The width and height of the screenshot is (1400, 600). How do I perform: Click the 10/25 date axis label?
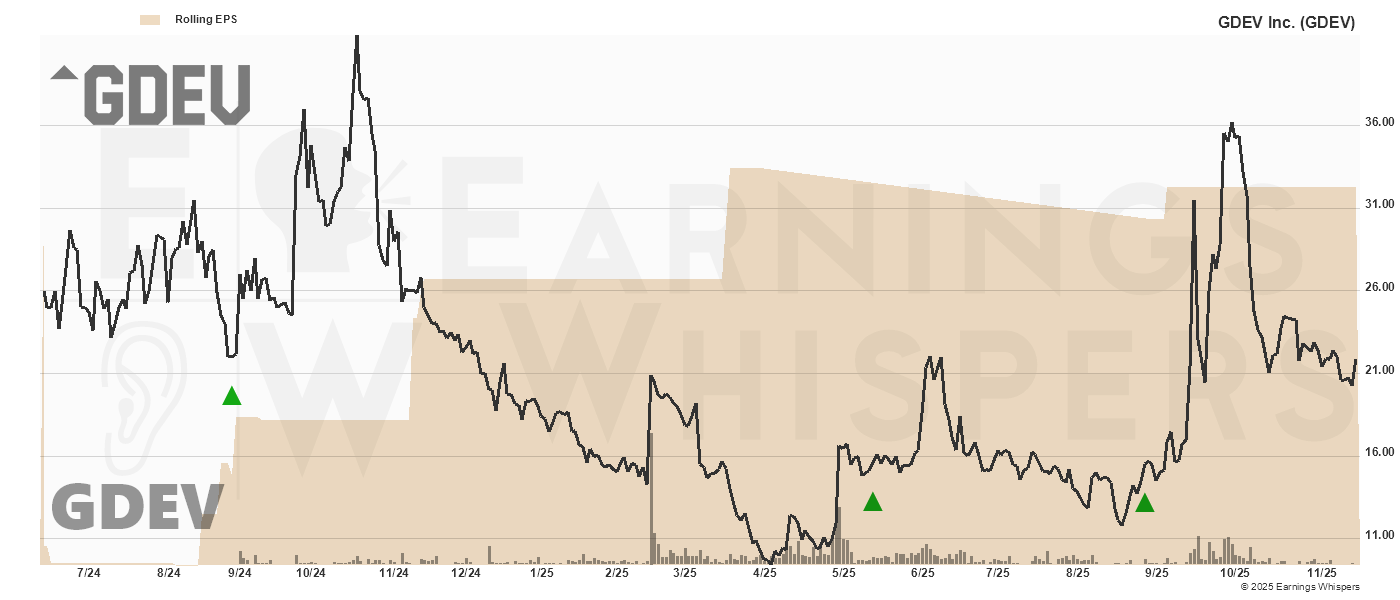coord(1235,573)
